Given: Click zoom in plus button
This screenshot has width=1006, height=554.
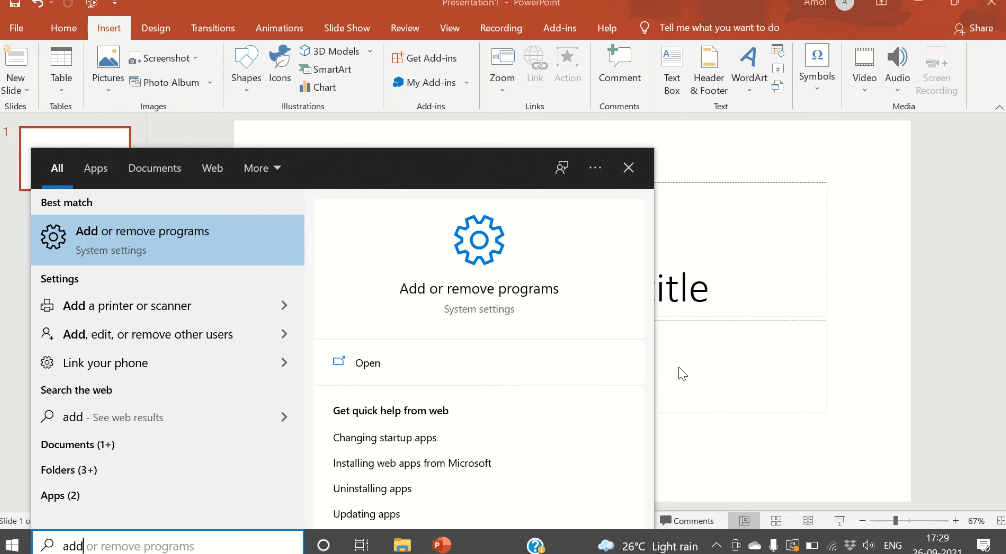Looking at the screenshot, I should click(x=955, y=521).
